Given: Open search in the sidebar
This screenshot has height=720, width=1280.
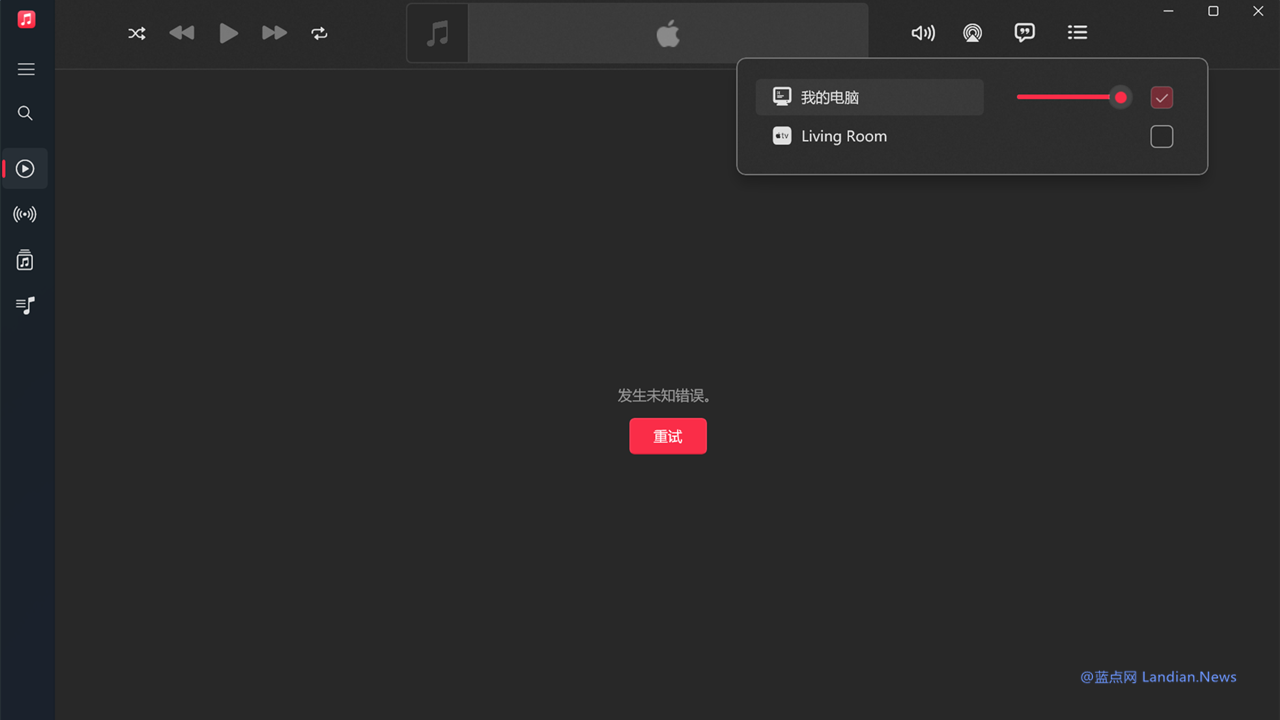Looking at the screenshot, I should coord(26,113).
